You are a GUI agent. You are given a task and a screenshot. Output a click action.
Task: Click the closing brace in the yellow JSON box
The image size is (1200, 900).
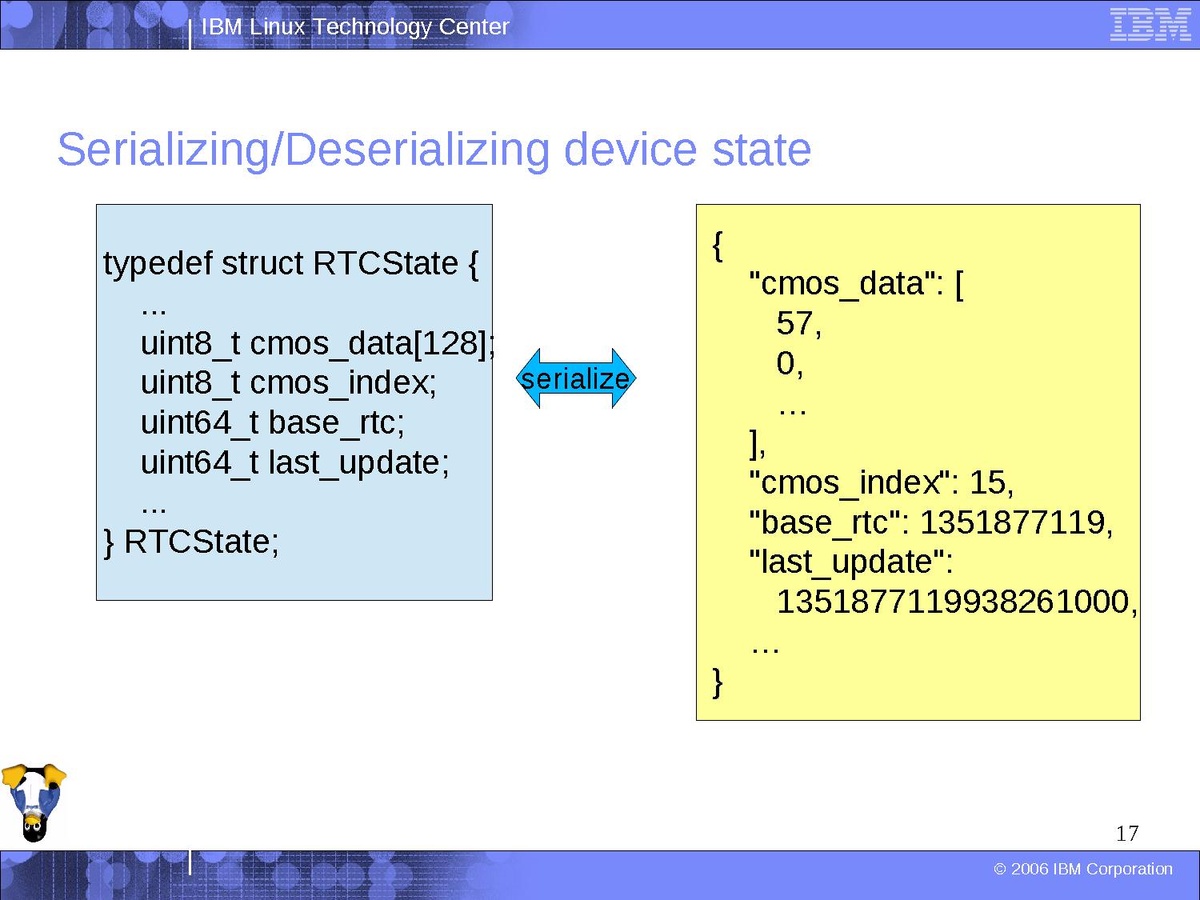[x=716, y=683]
